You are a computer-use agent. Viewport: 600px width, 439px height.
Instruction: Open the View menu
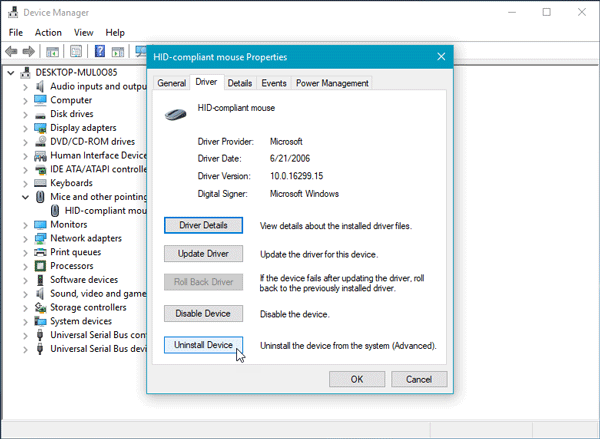click(x=83, y=33)
